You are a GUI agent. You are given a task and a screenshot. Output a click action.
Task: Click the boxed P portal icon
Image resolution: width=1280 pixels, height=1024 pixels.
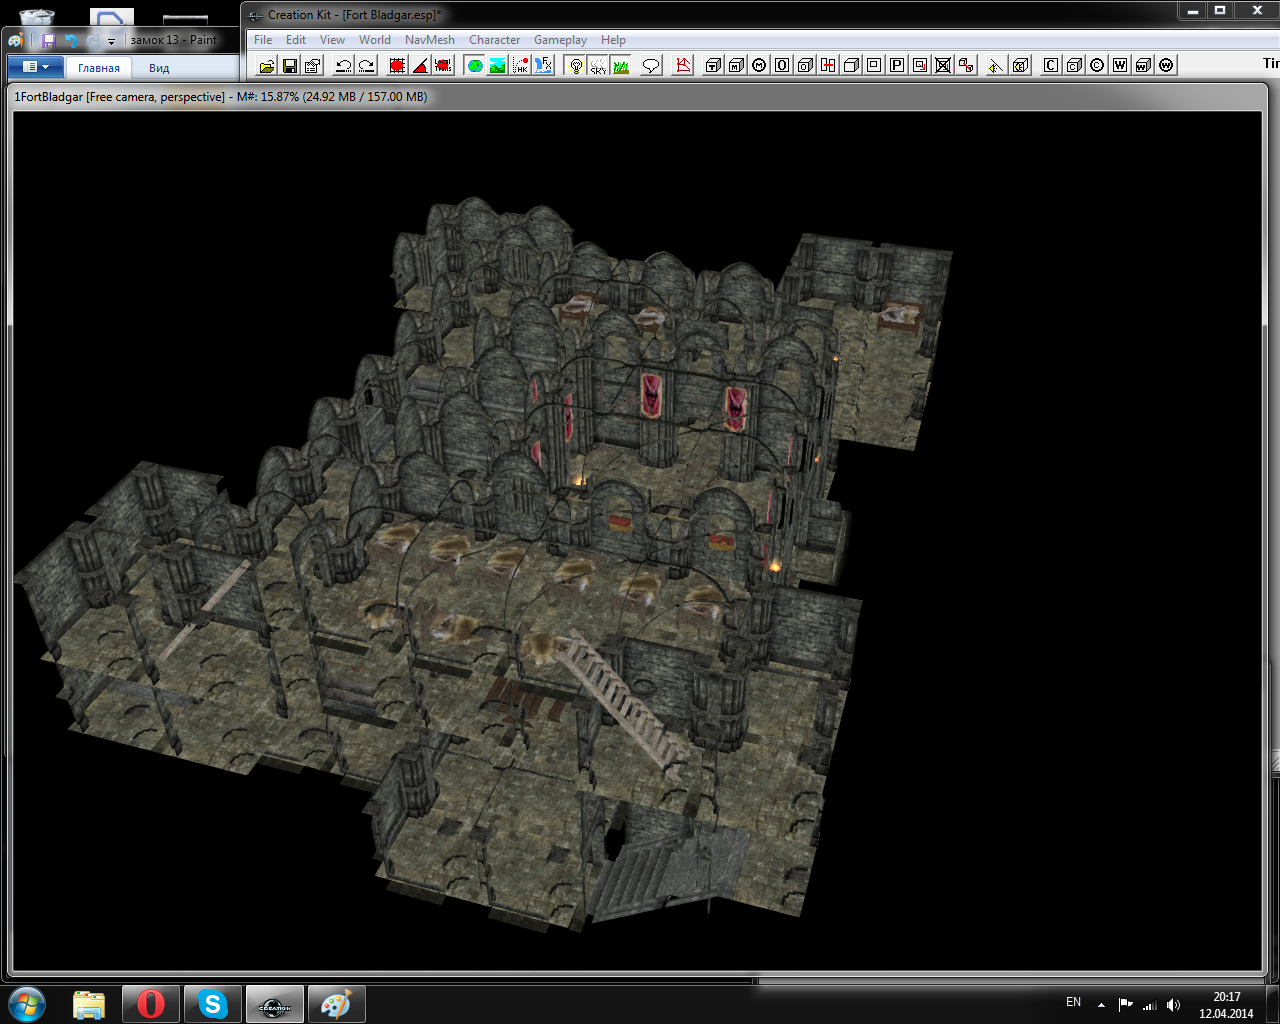click(897, 65)
